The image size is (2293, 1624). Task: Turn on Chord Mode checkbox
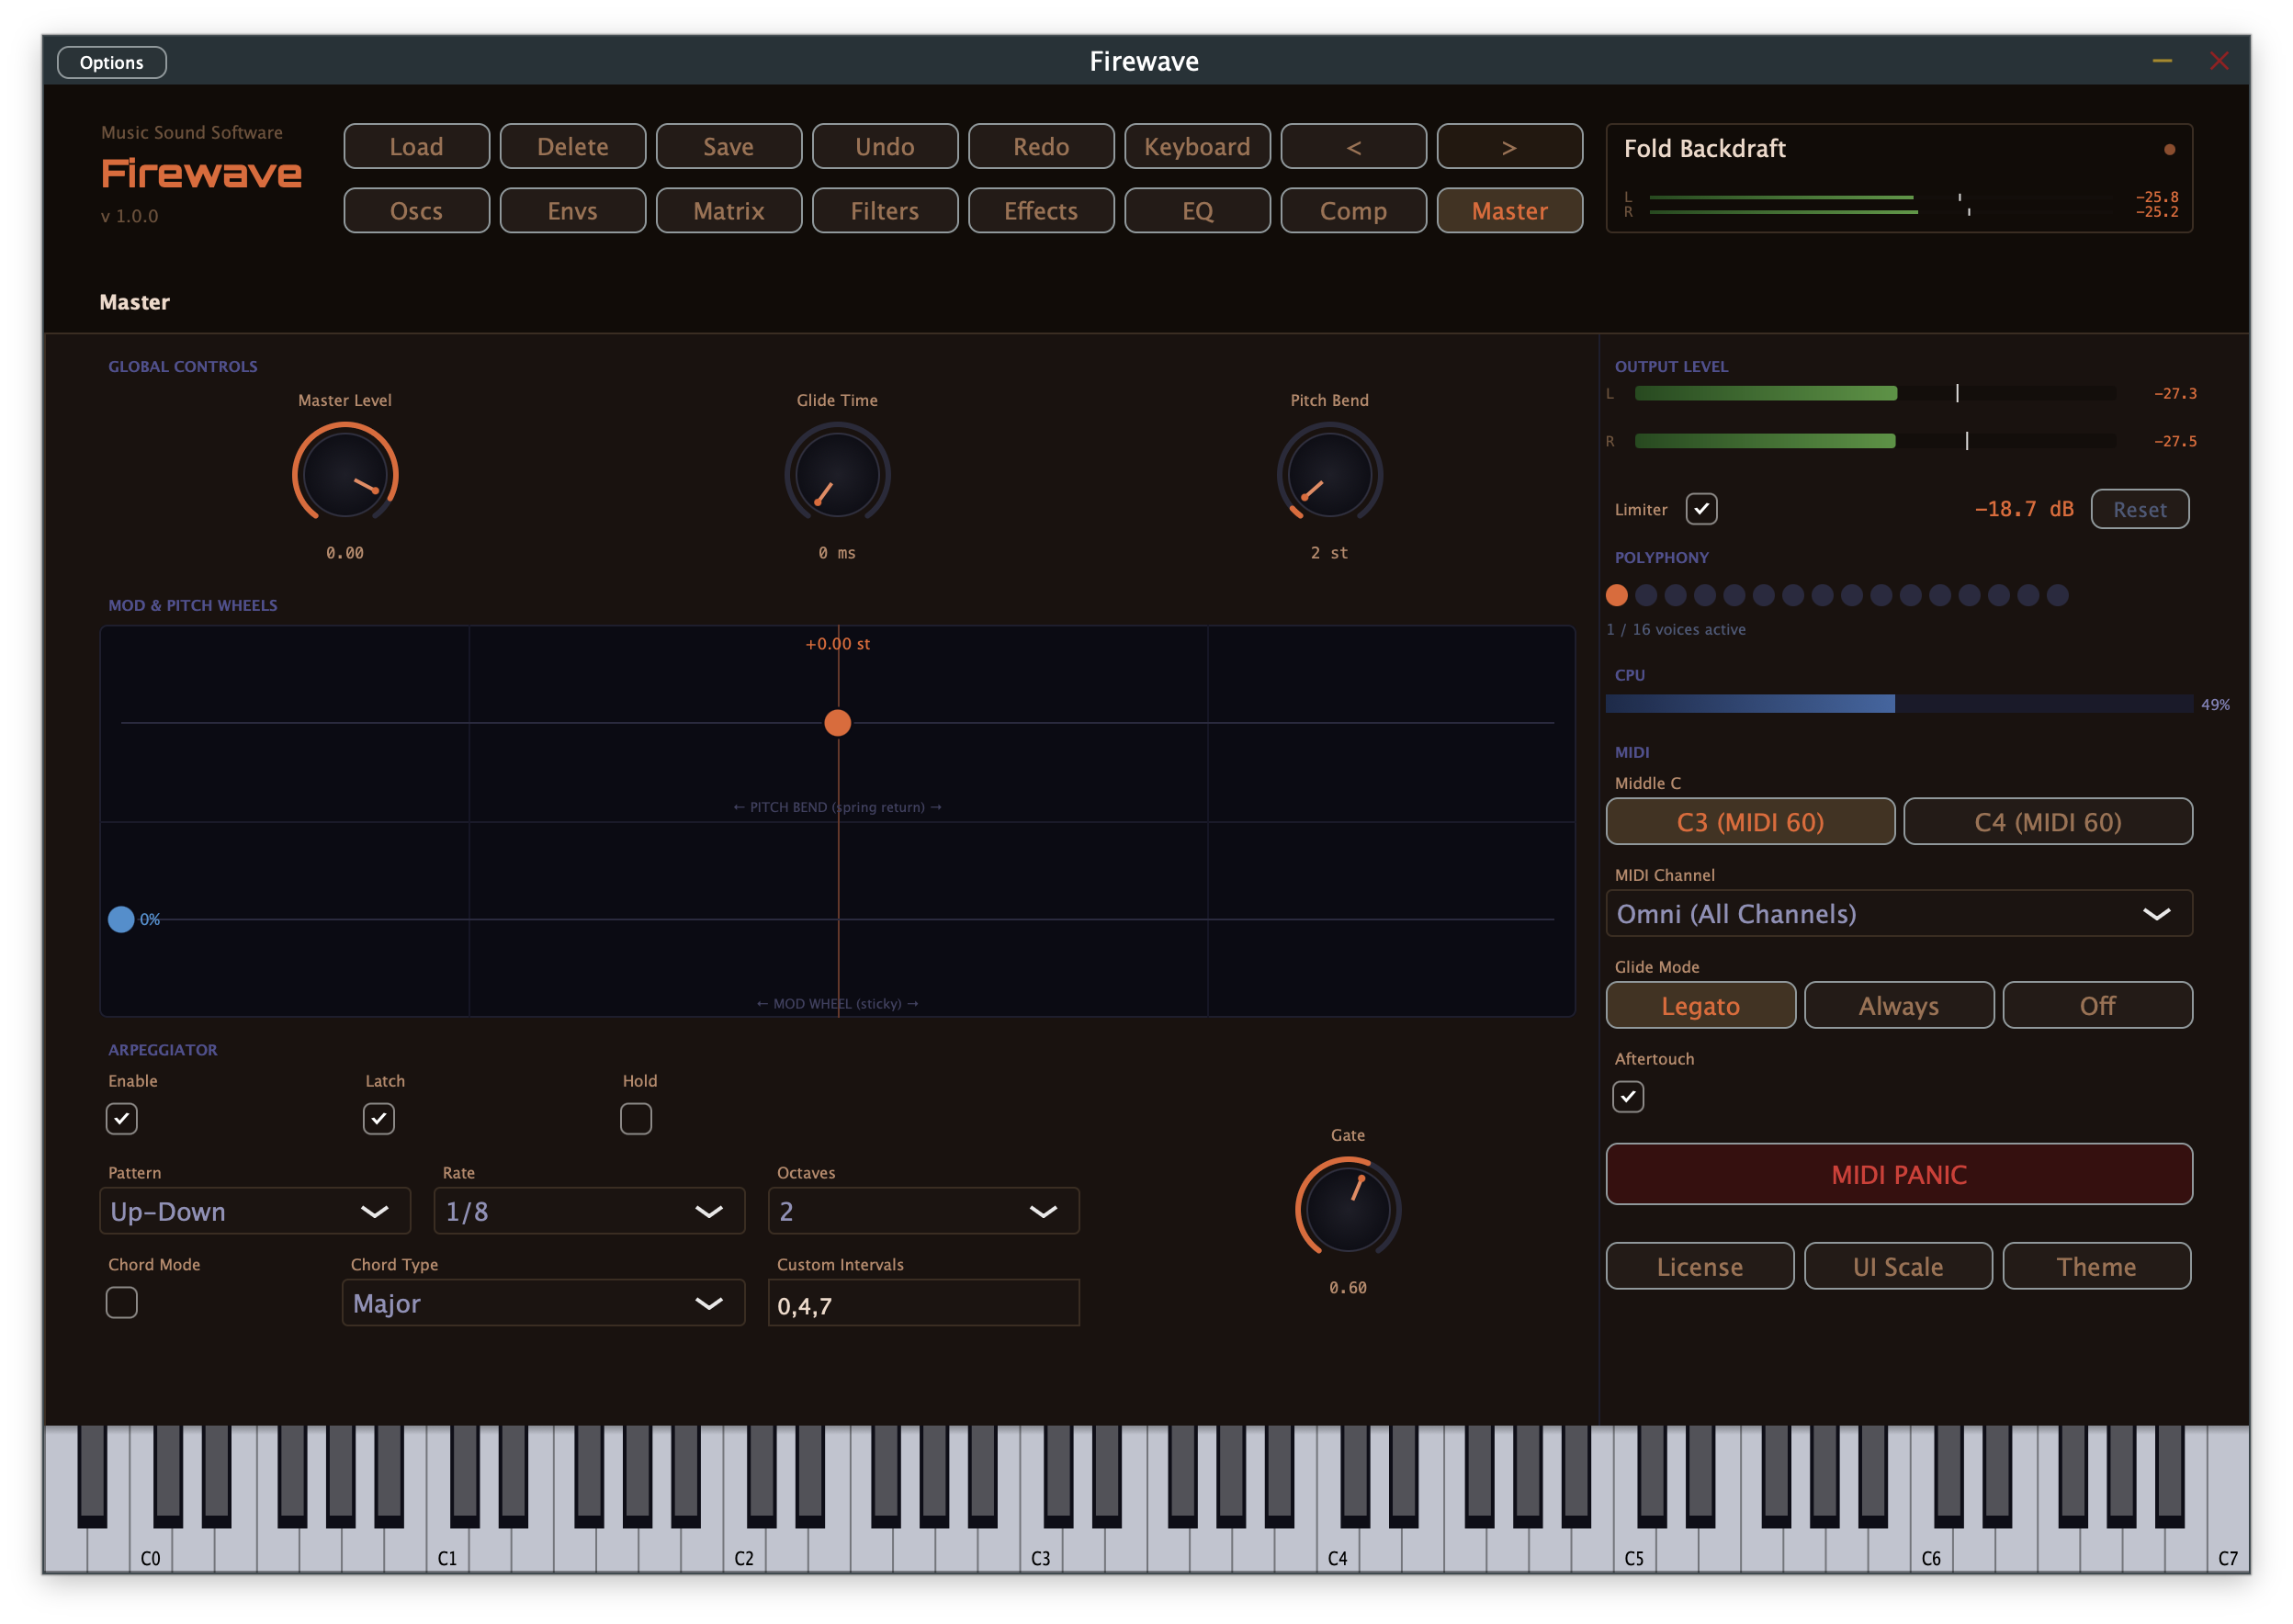(x=122, y=1302)
